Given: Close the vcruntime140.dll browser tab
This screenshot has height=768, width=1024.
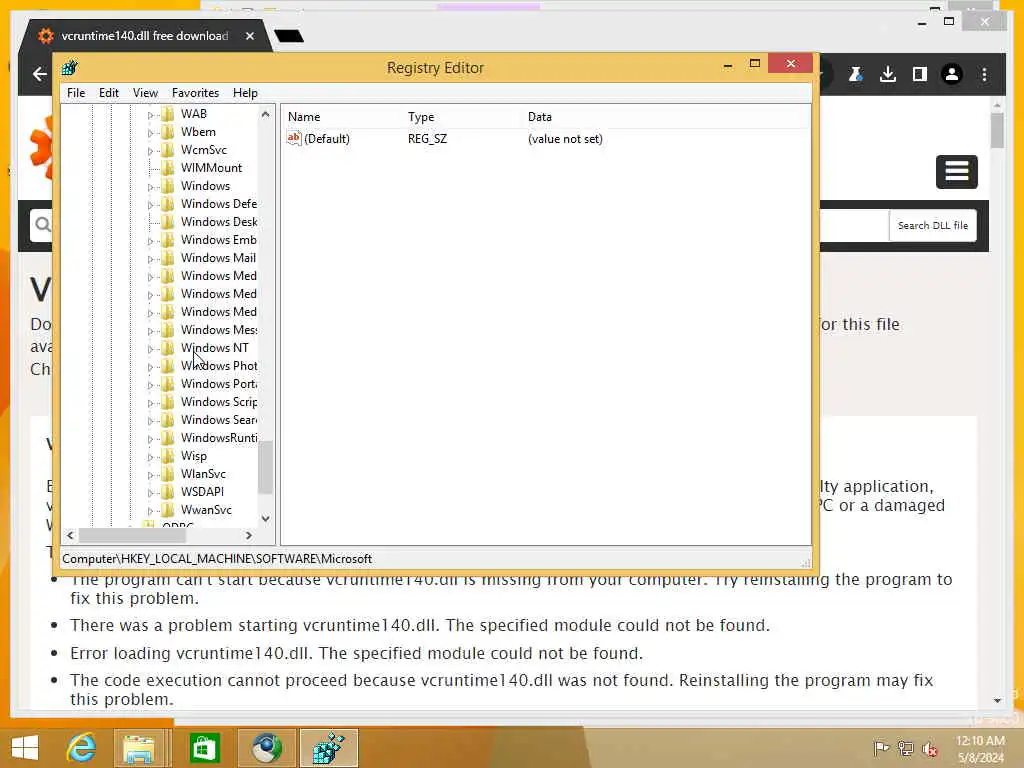Looking at the screenshot, I should click(249, 36).
